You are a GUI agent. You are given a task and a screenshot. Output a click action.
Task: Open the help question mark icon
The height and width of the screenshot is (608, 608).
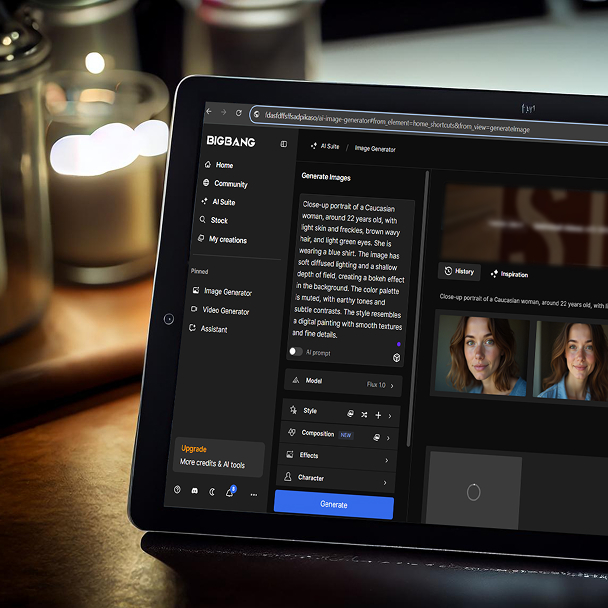click(177, 489)
